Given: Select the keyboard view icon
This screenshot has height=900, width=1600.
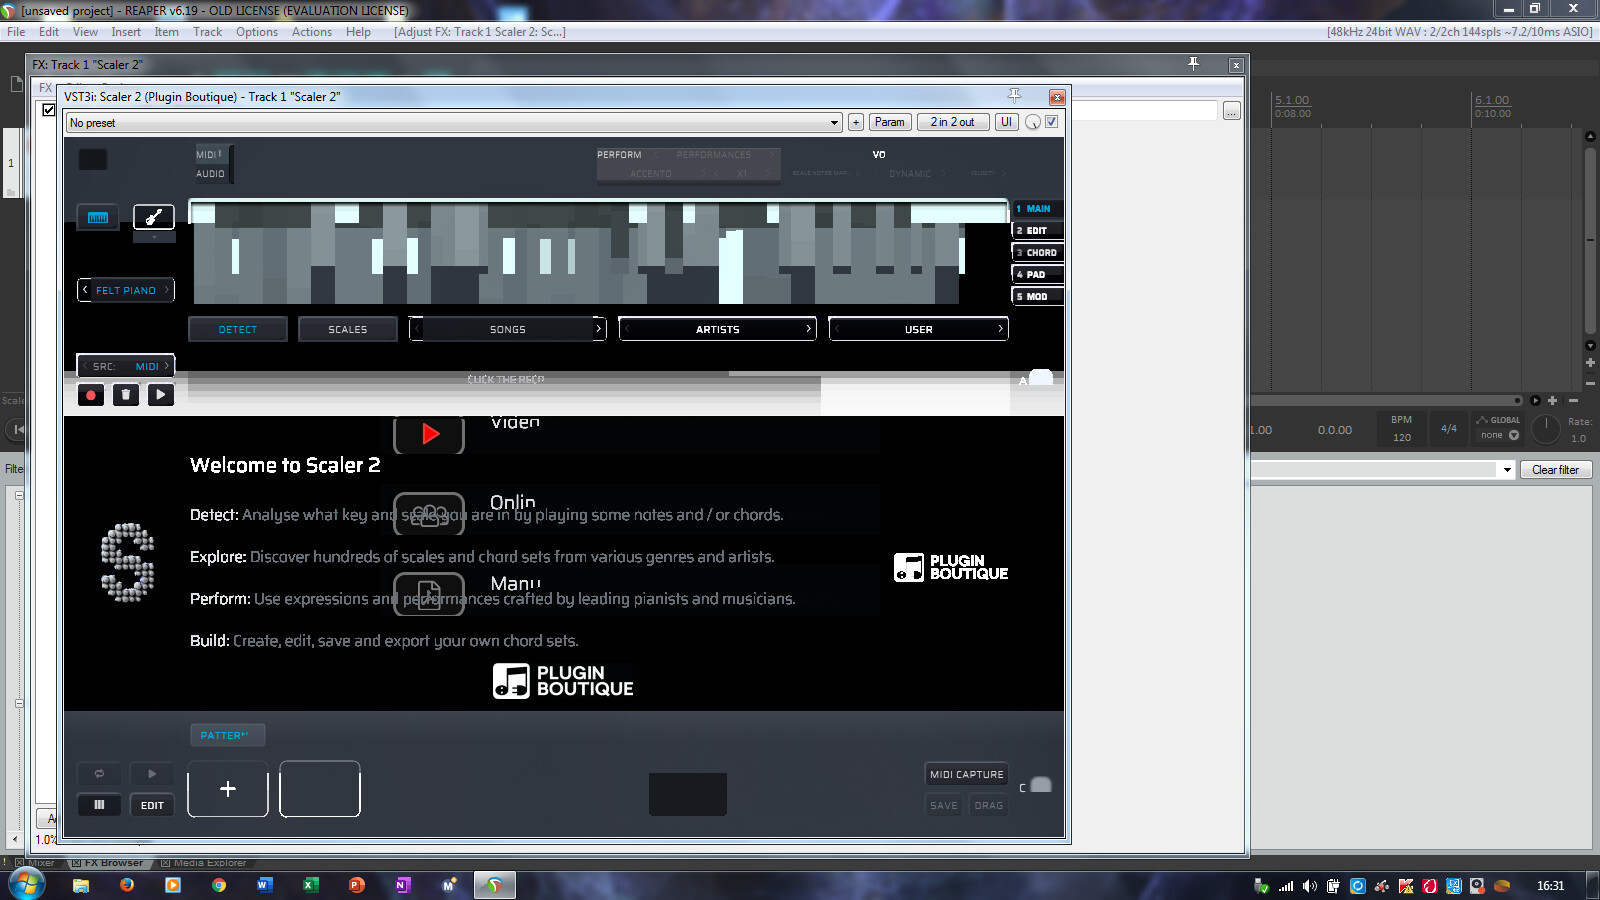Looking at the screenshot, I should (98, 217).
